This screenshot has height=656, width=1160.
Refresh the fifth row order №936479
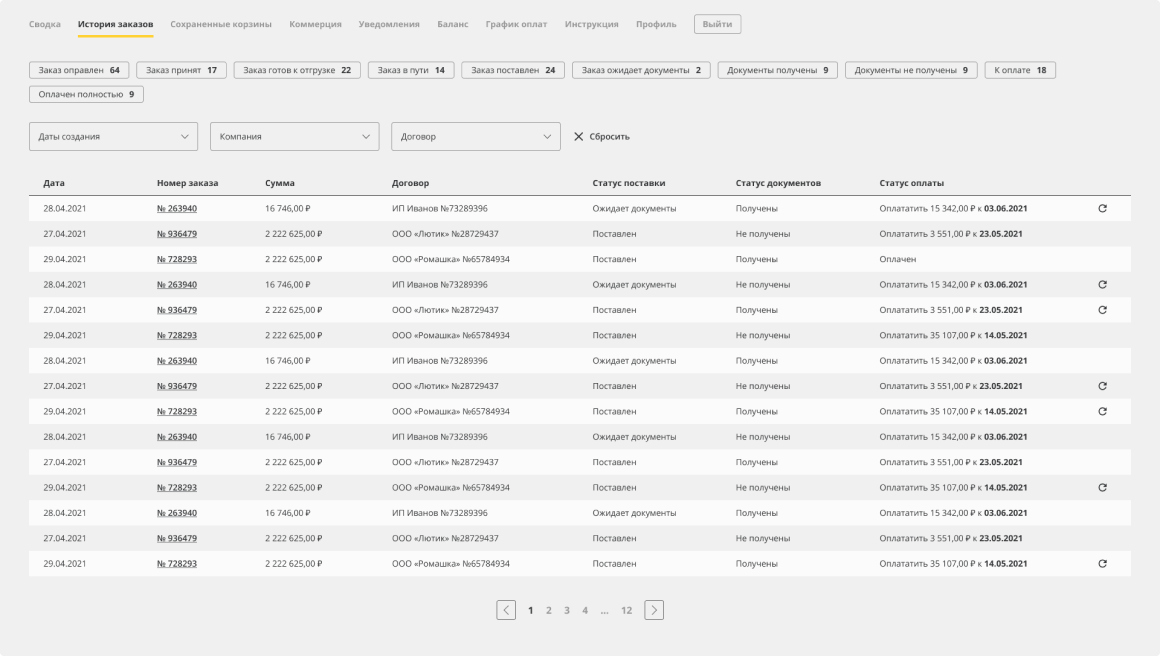1102,310
